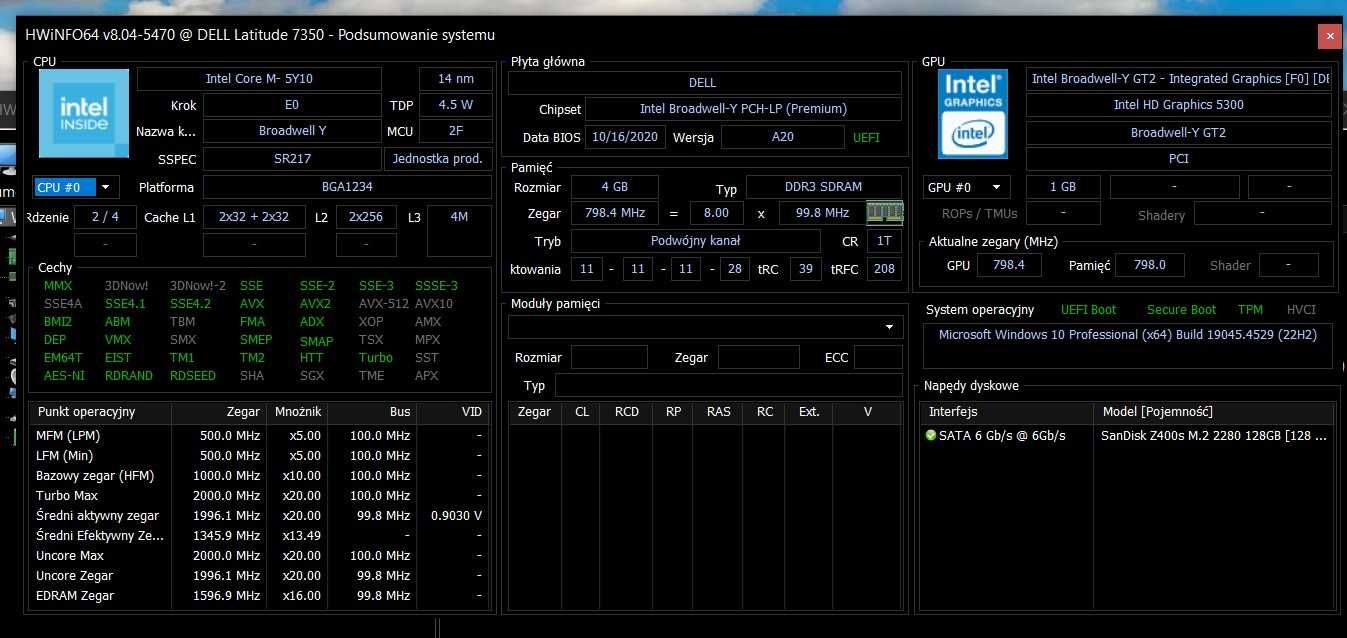
Task: Click the Secure Boot status label
Action: point(1182,310)
